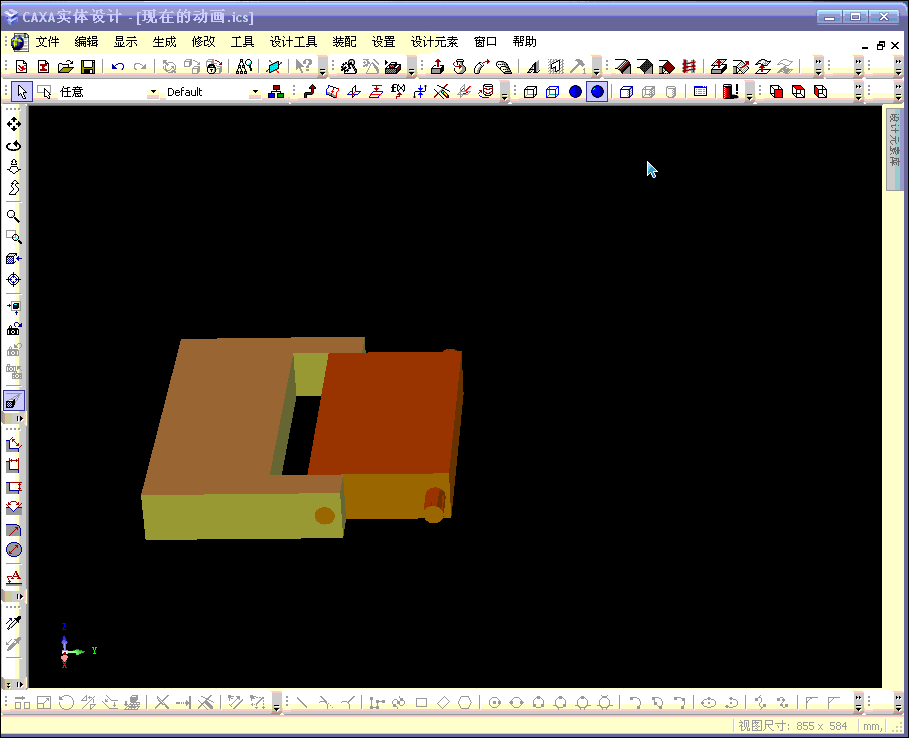The height and width of the screenshot is (738, 909).
Task: Open the 编辑 menu
Action: tap(86, 42)
